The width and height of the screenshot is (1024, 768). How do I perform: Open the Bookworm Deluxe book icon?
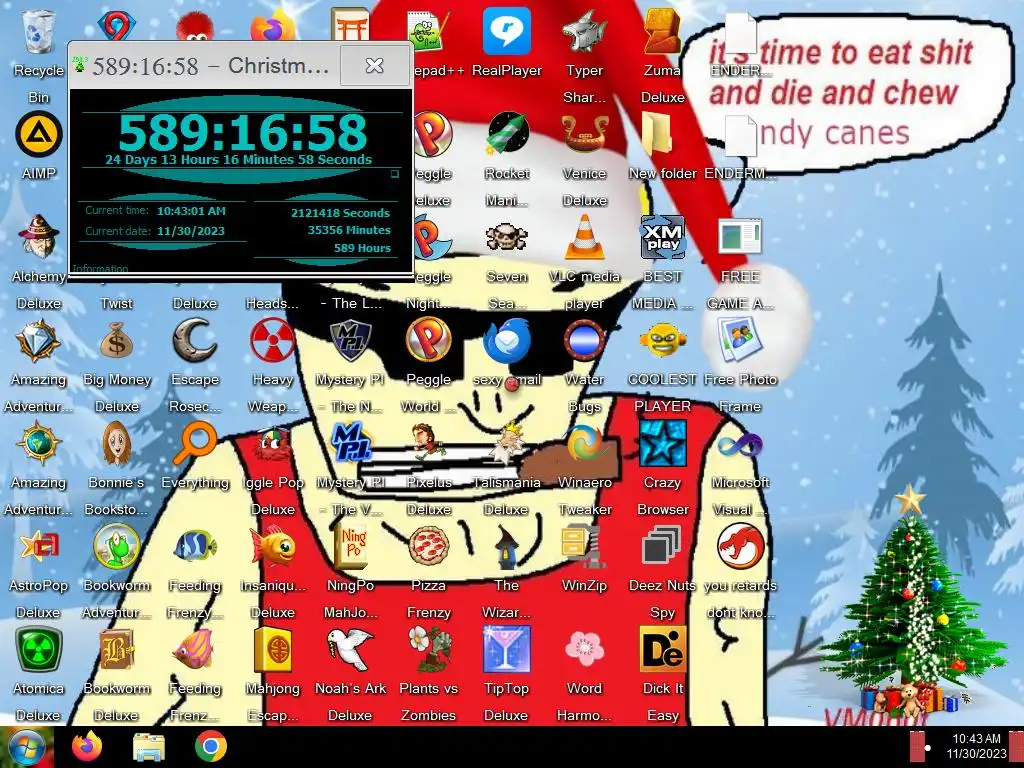(x=116, y=648)
